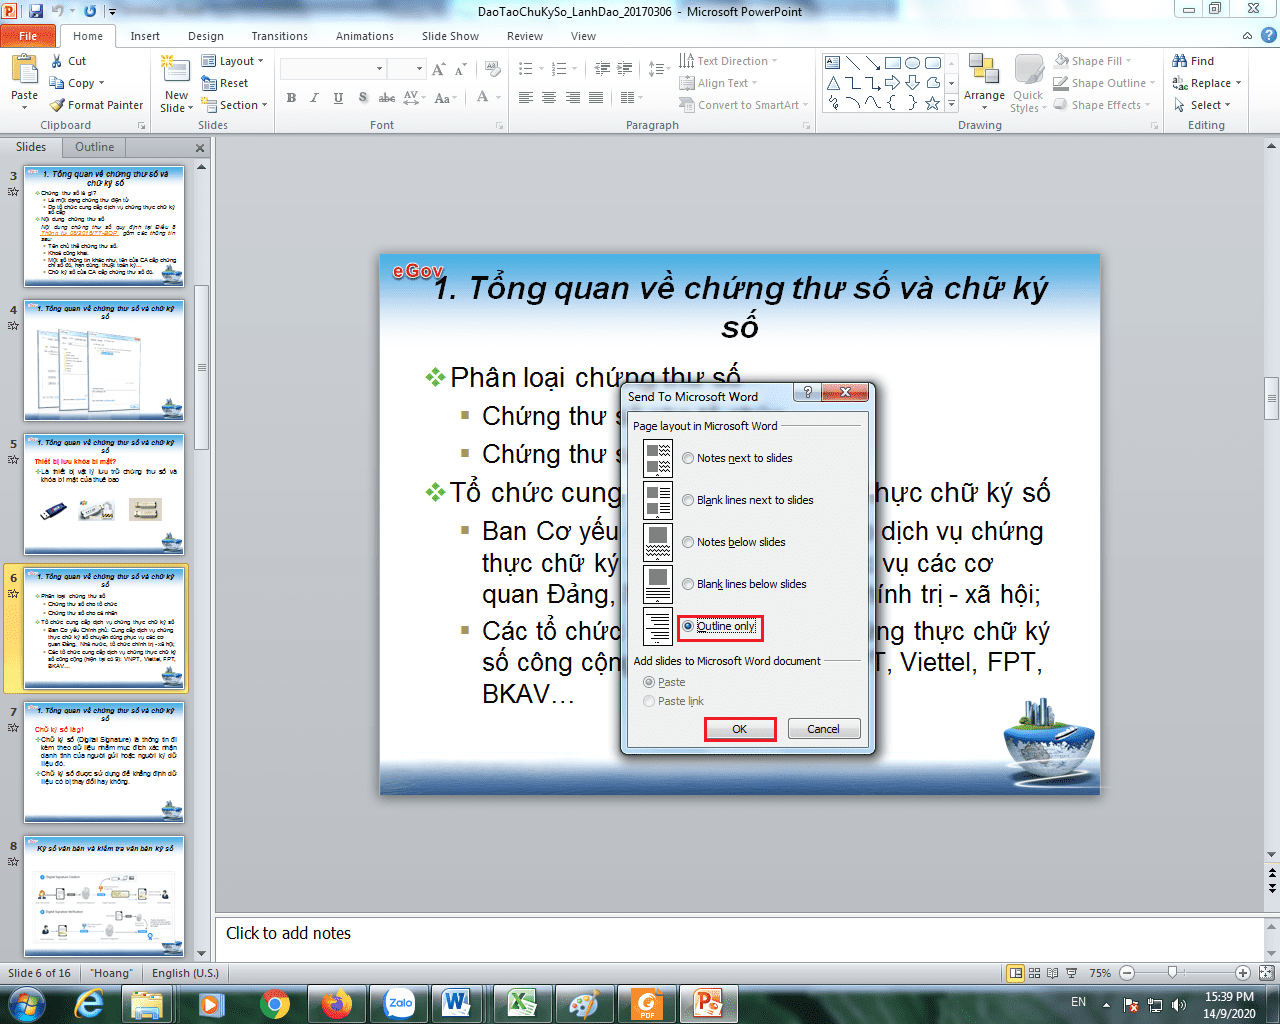The width and height of the screenshot is (1280, 1024).
Task: Toggle italic text formatting
Action: click(x=313, y=98)
